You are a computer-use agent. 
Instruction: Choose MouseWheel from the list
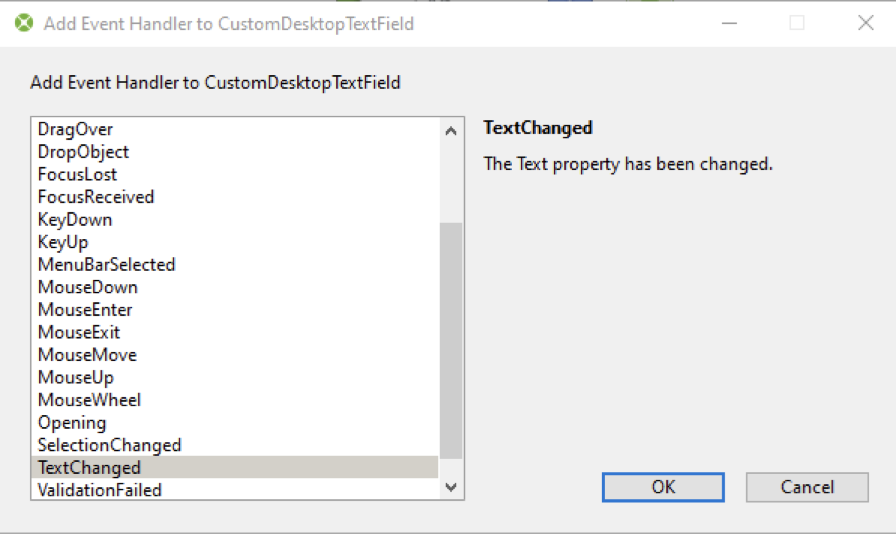(235, 400)
